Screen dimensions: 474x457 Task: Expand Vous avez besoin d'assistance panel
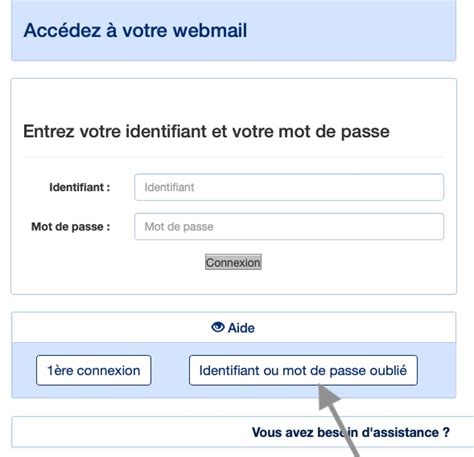243,432
